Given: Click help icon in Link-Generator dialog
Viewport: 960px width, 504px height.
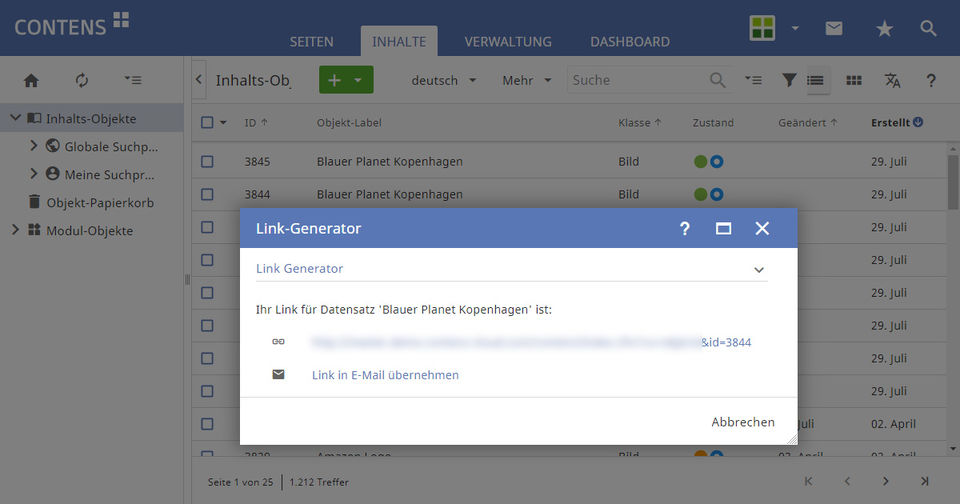Looking at the screenshot, I should click(x=685, y=228).
